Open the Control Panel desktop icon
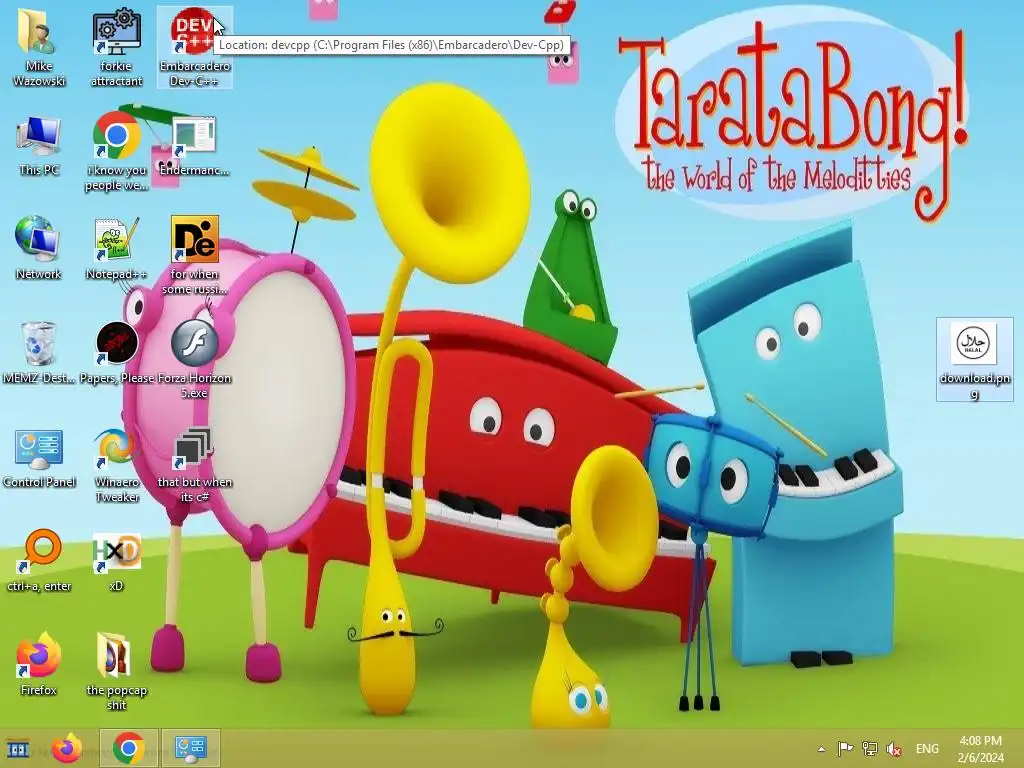 [x=39, y=457]
